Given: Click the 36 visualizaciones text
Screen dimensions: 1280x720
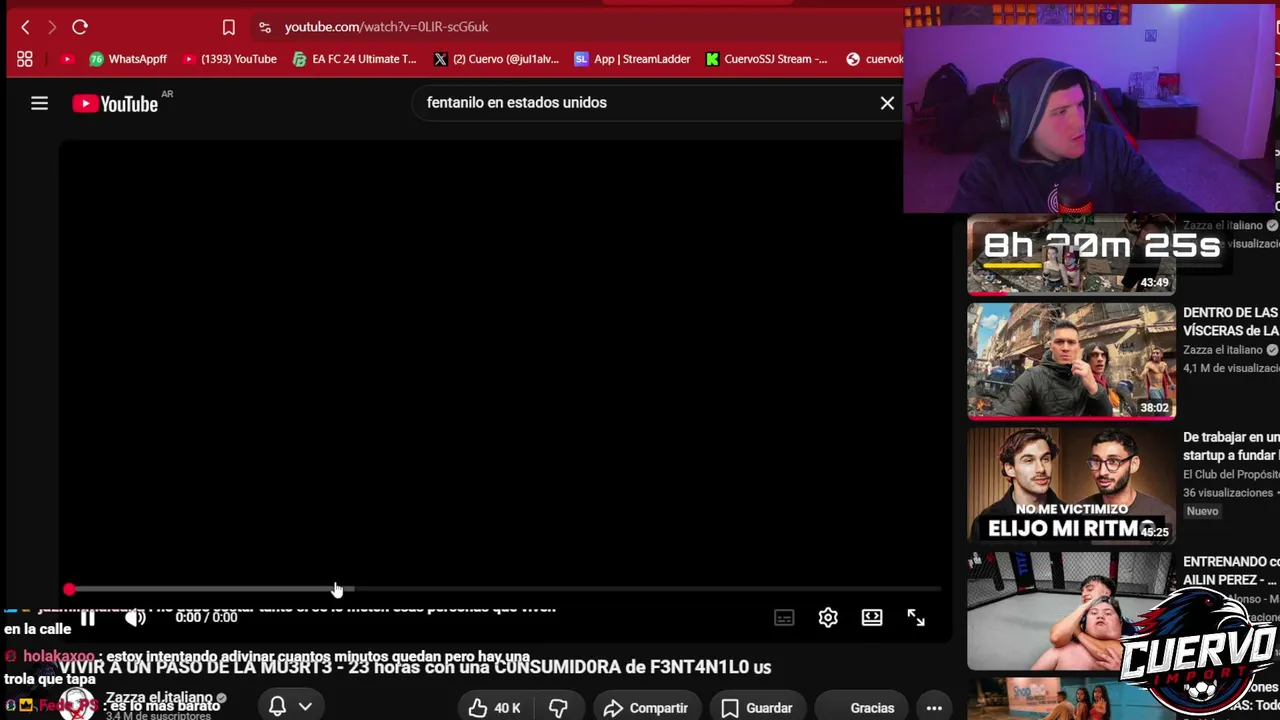Looking at the screenshot, I should click(1229, 493).
